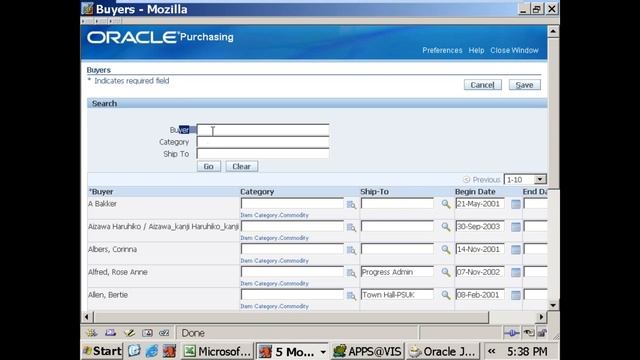Click the Go search button
640x360 pixels.
coord(209,167)
